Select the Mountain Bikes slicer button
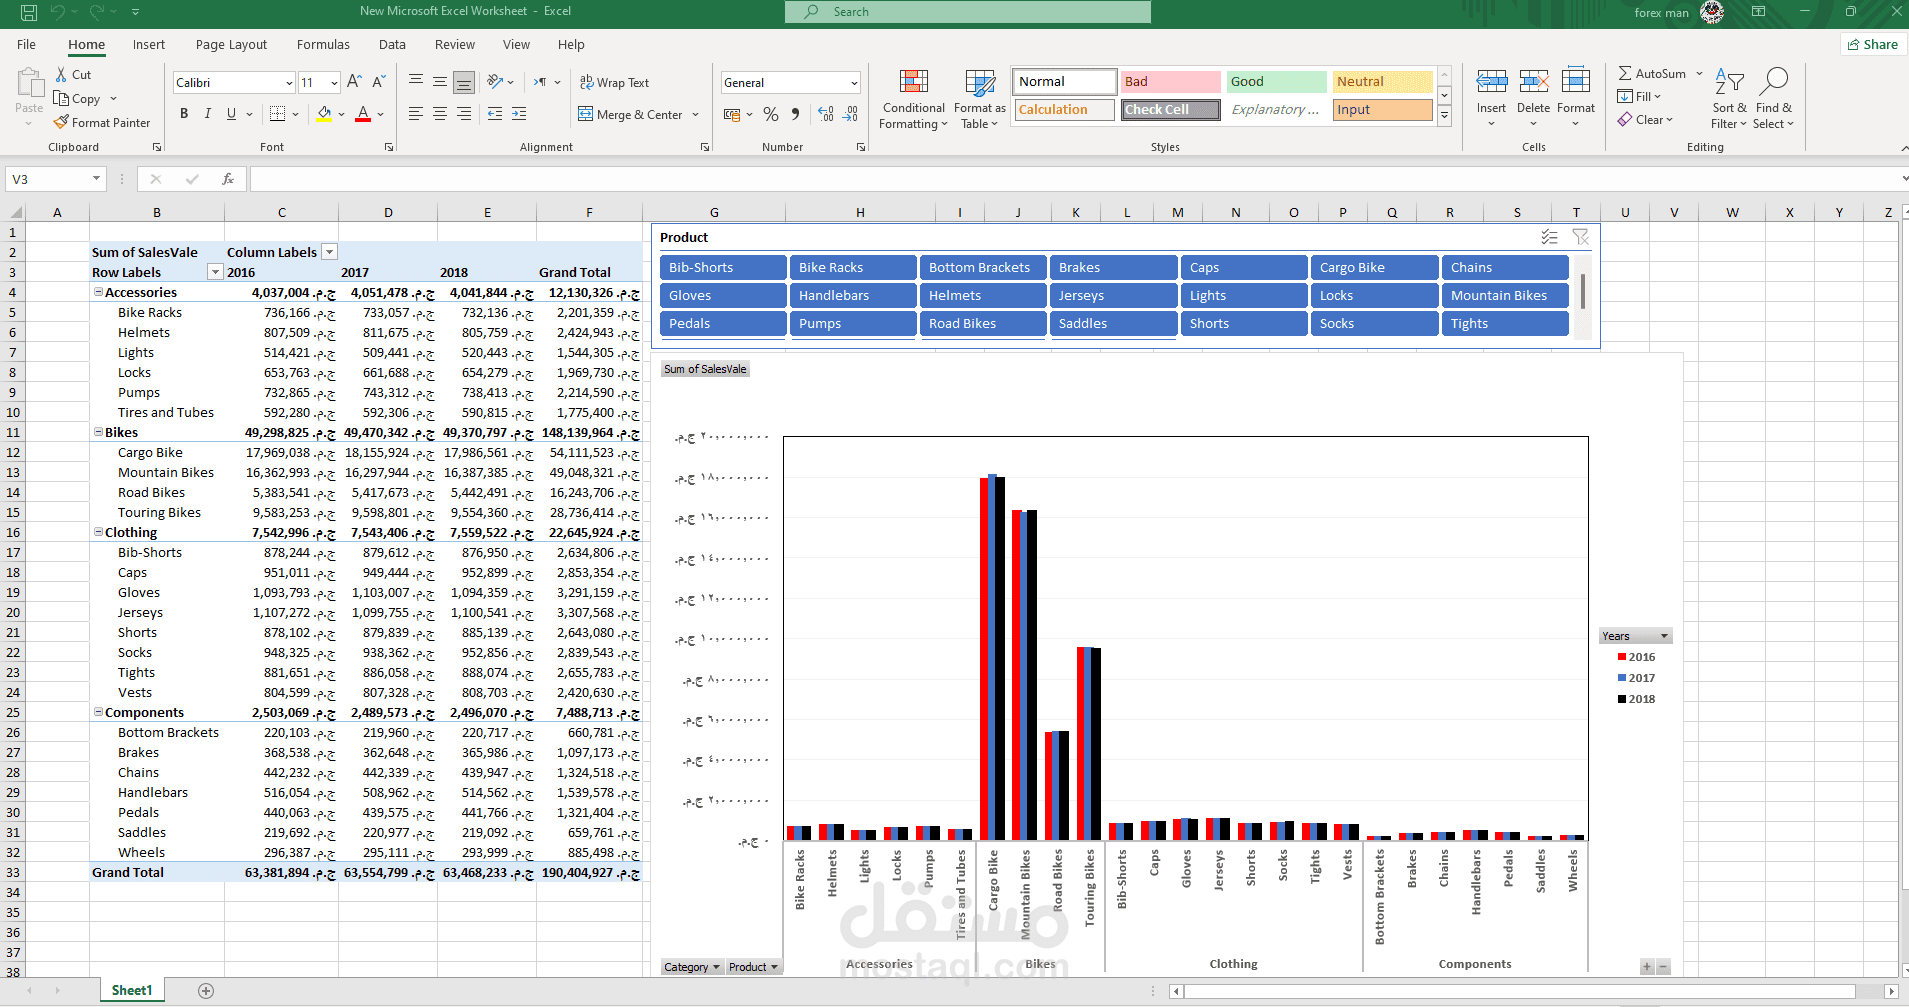 coord(1505,295)
